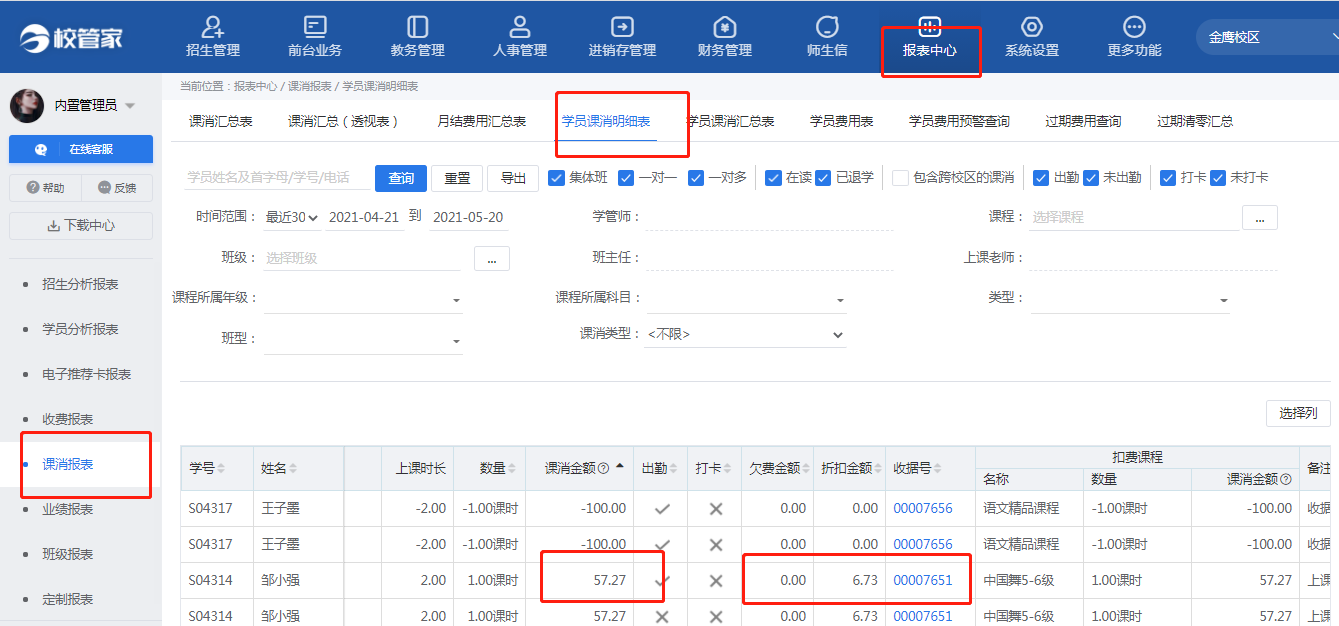Open 课消报表 in sidebar
Viewport: 1339px width, 626px height.
(68, 464)
